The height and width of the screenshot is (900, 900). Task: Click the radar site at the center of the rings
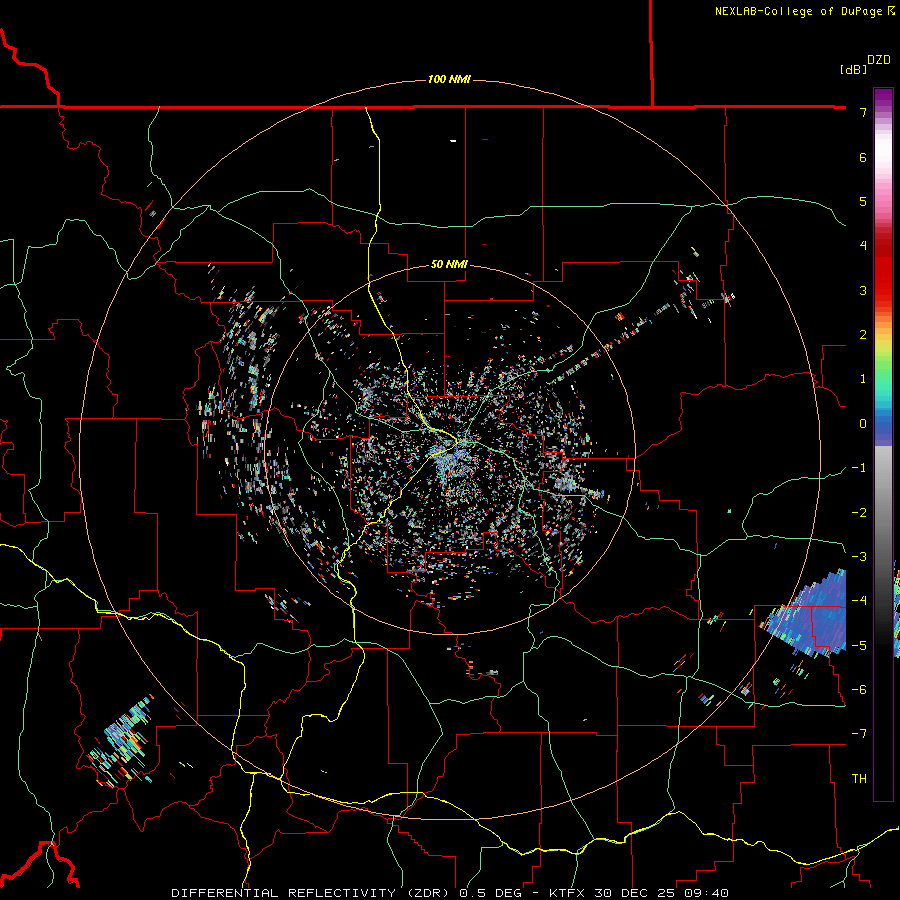click(x=450, y=449)
